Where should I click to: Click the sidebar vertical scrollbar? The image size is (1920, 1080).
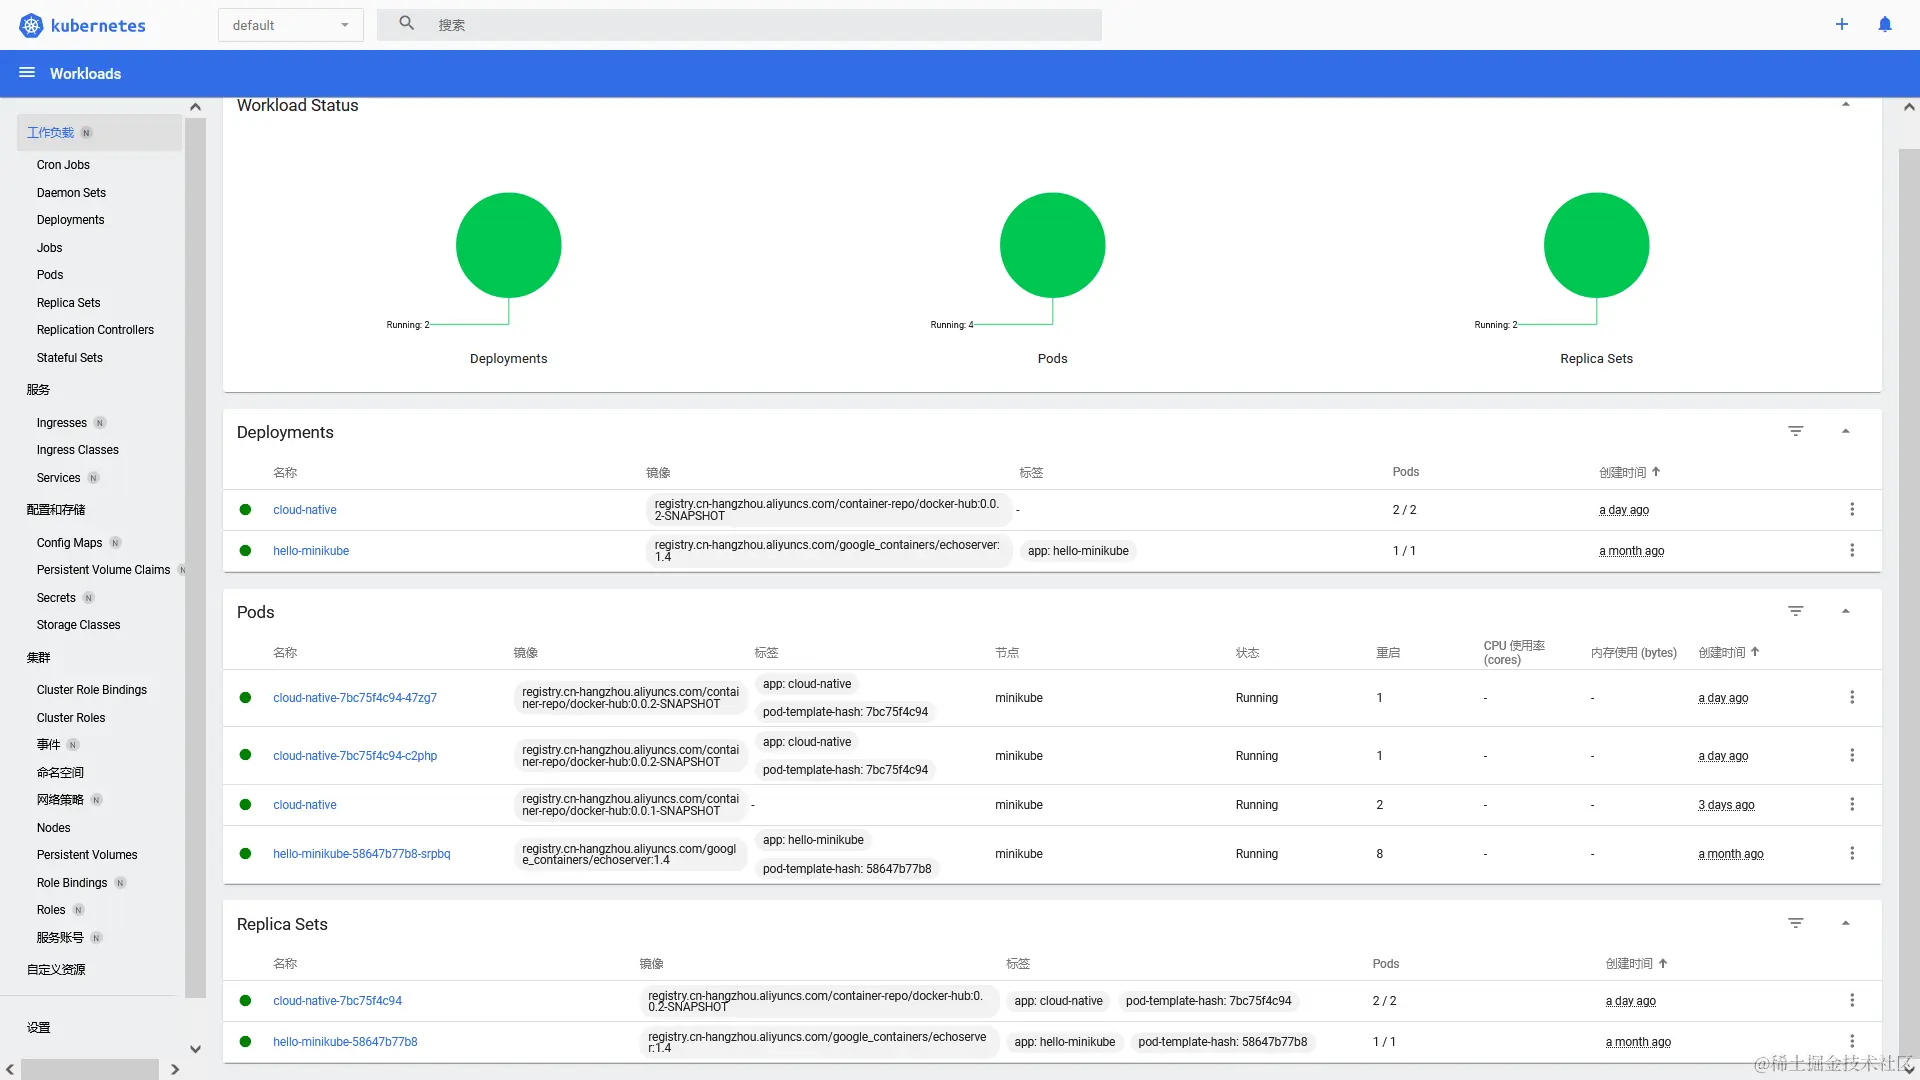click(195, 557)
